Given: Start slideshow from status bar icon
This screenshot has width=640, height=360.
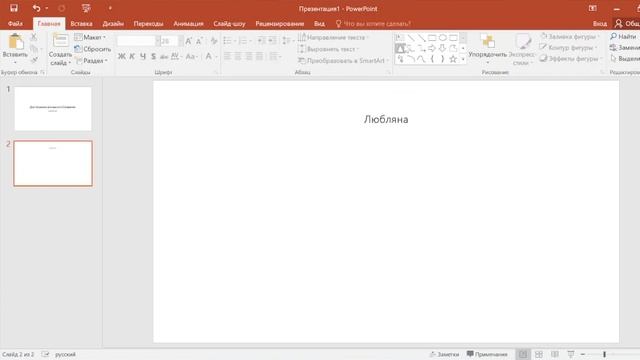Looking at the screenshot, I should pyautogui.click(x=571, y=354).
